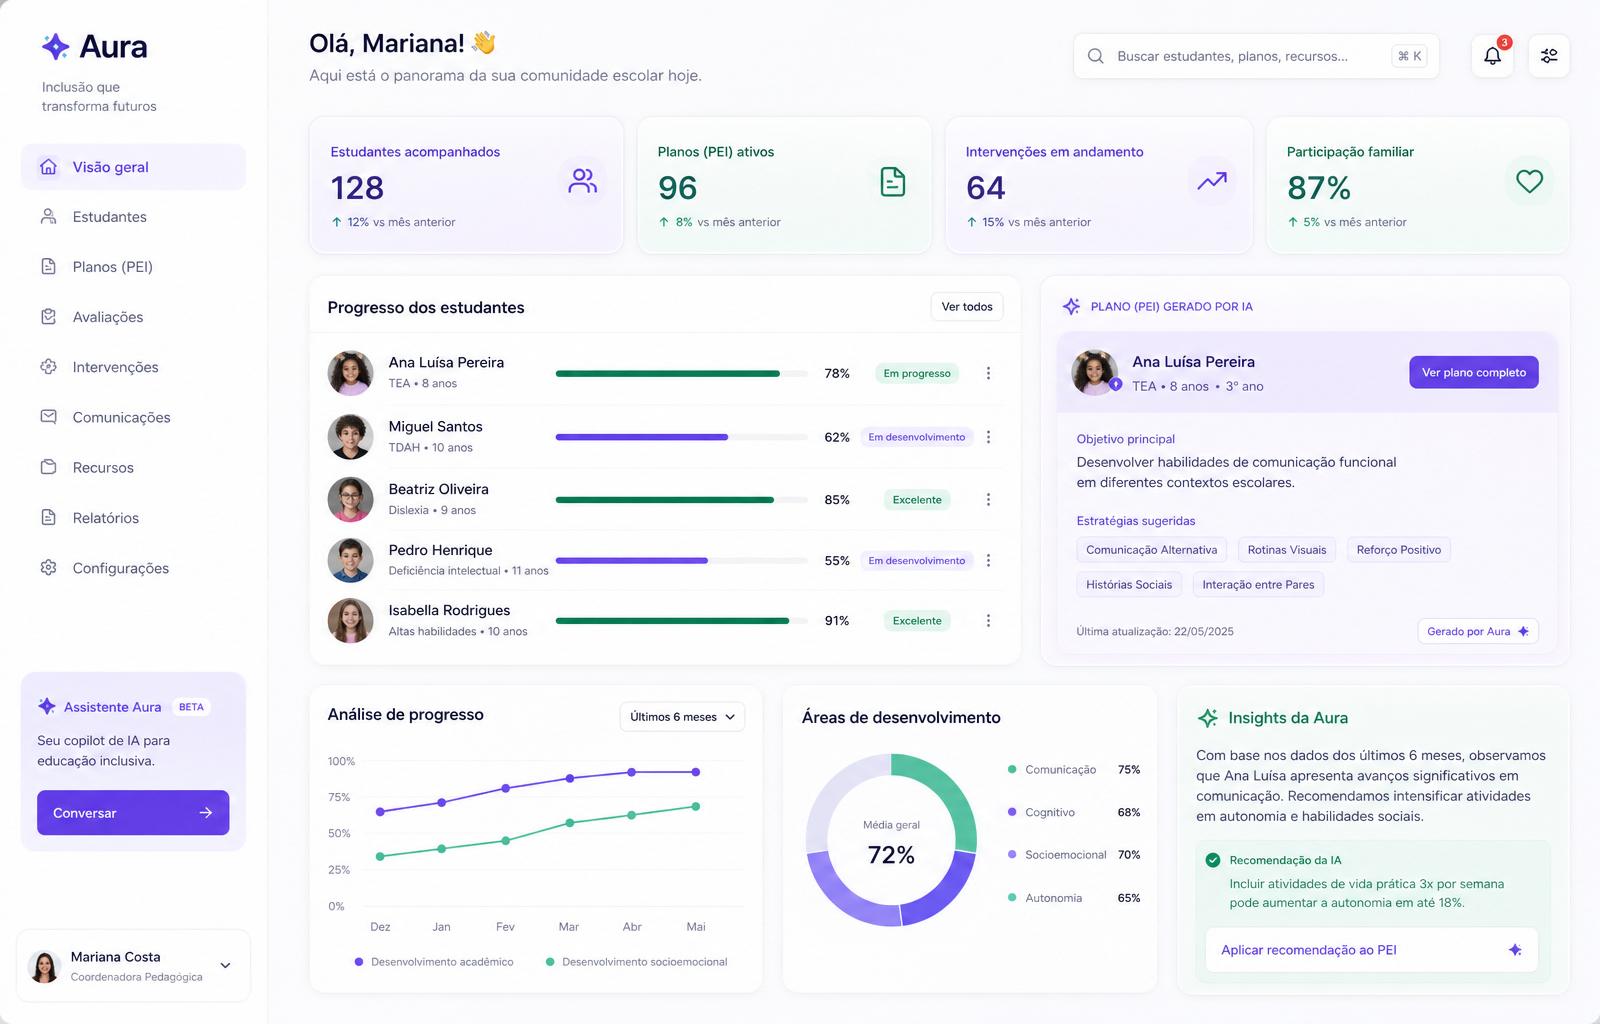
Task: Navigate to Comunicações section
Action: [133, 416]
